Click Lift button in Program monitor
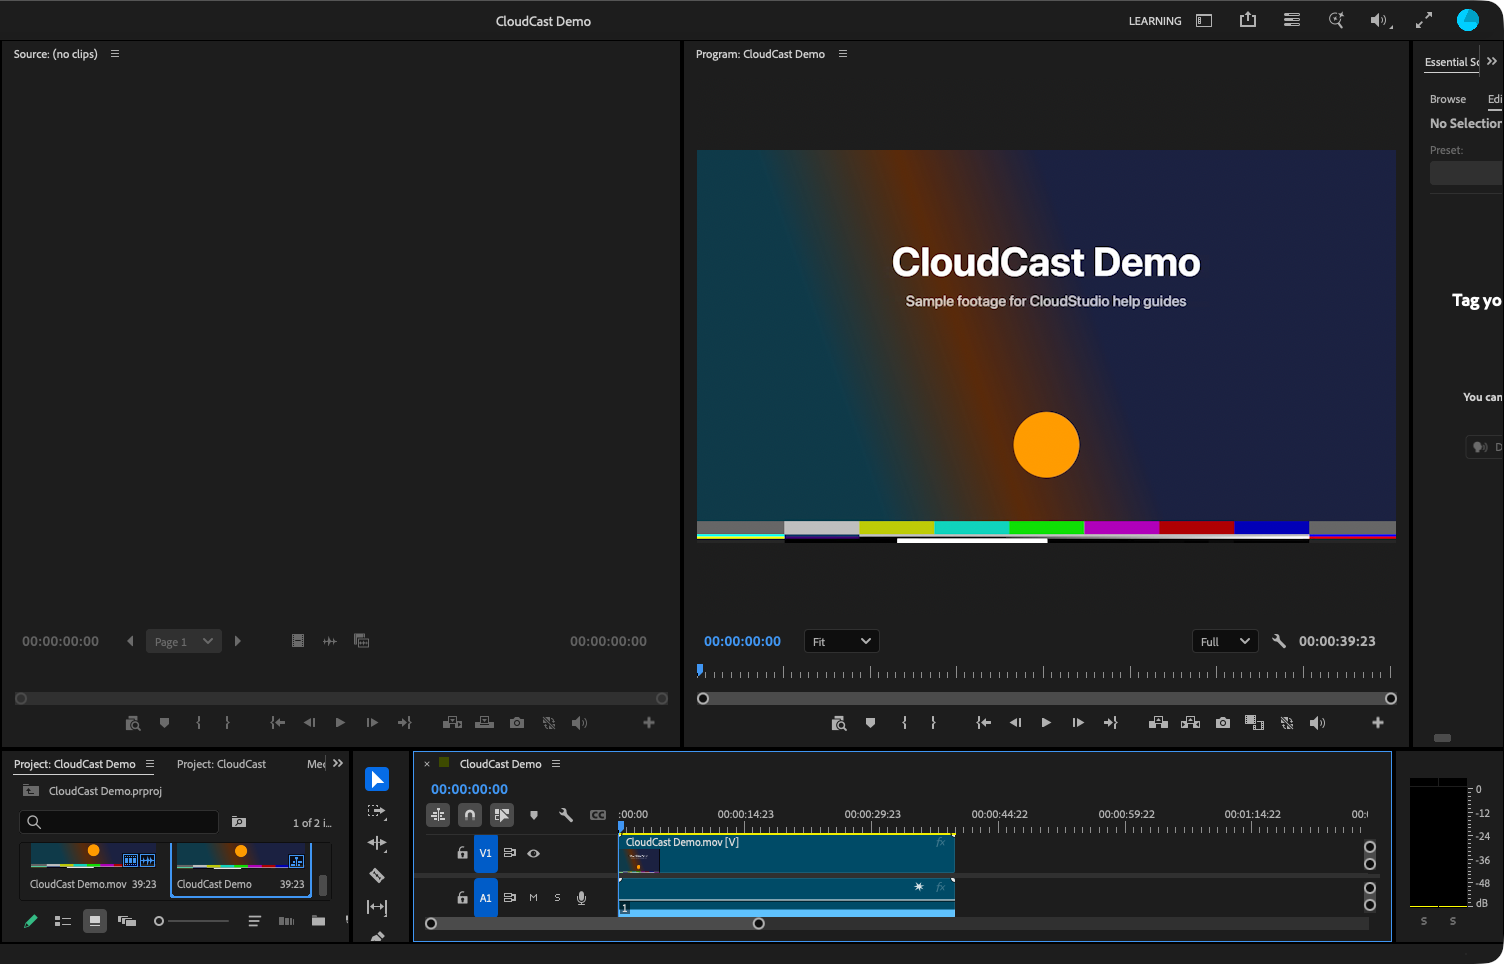The image size is (1504, 964). tap(1159, 723)
